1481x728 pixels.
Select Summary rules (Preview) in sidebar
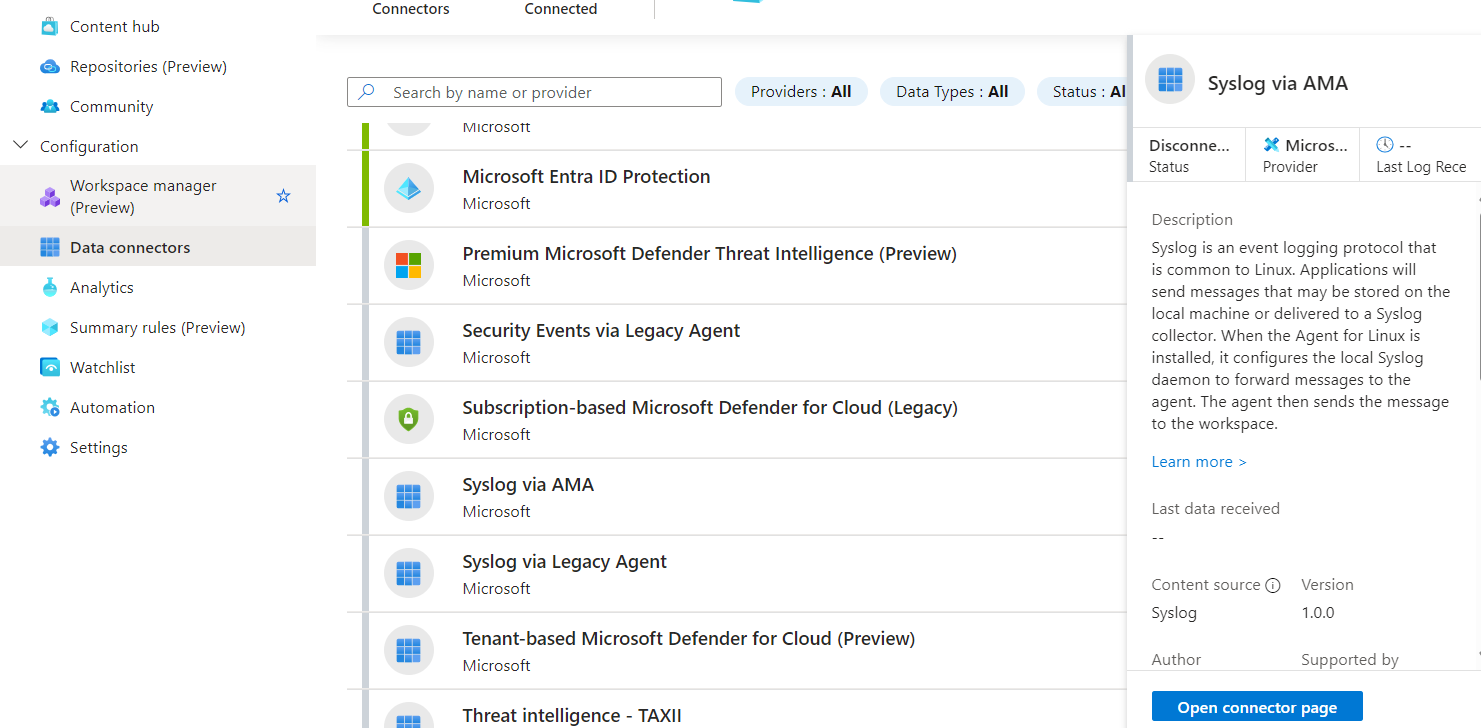tap(157, 328)
